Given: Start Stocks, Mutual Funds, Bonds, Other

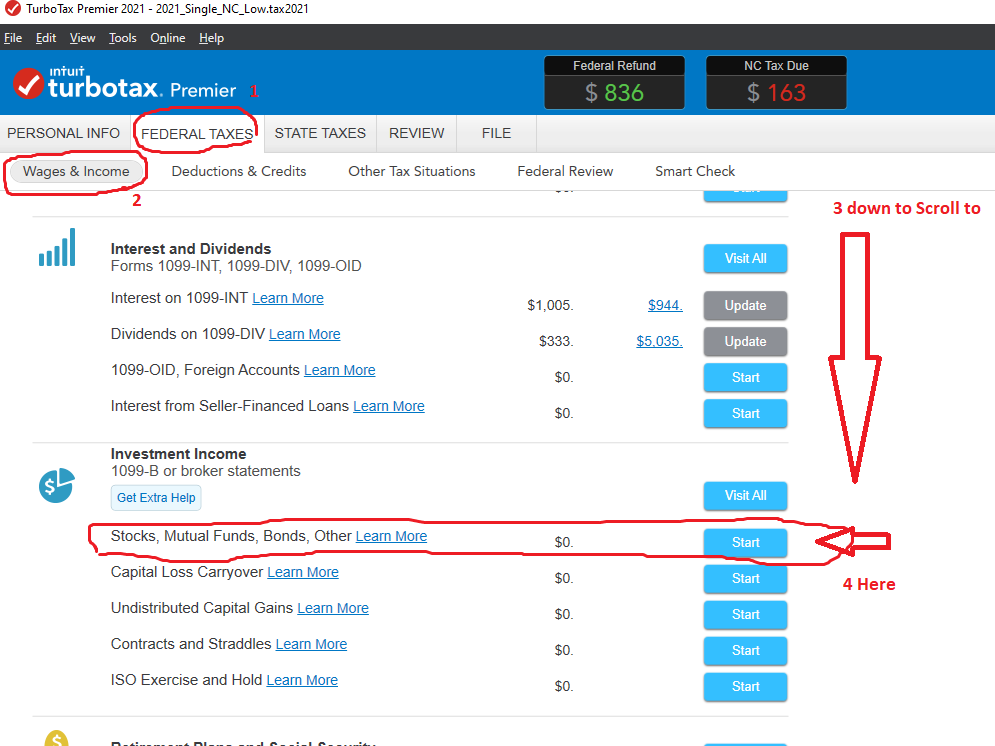Looking at the screenshot, I should click(x=746, y=542).
